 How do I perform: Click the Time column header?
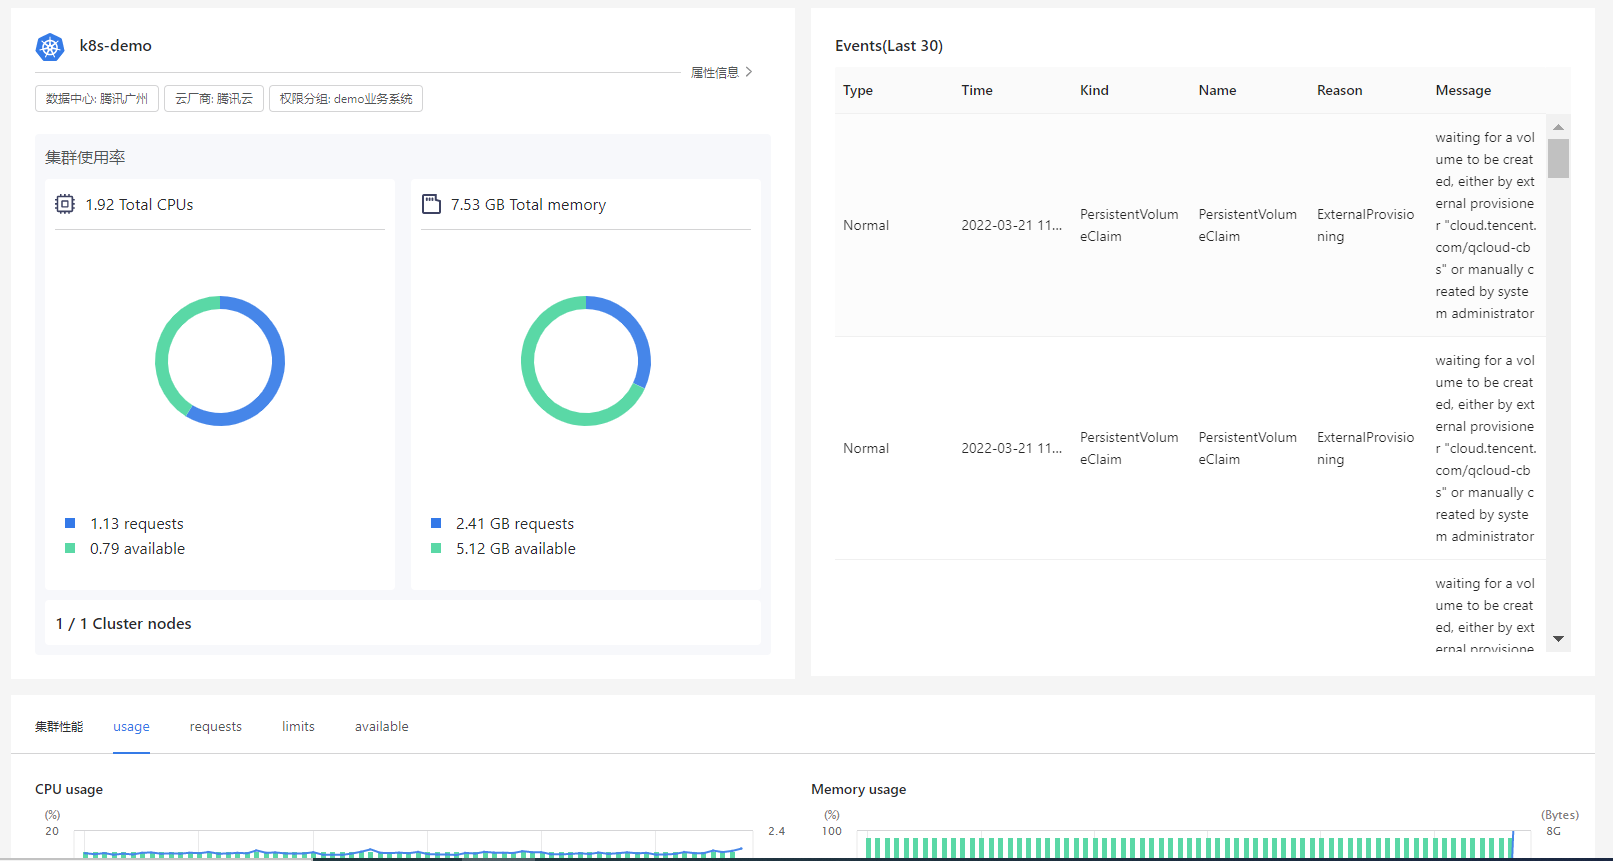[x=977, y=90]
